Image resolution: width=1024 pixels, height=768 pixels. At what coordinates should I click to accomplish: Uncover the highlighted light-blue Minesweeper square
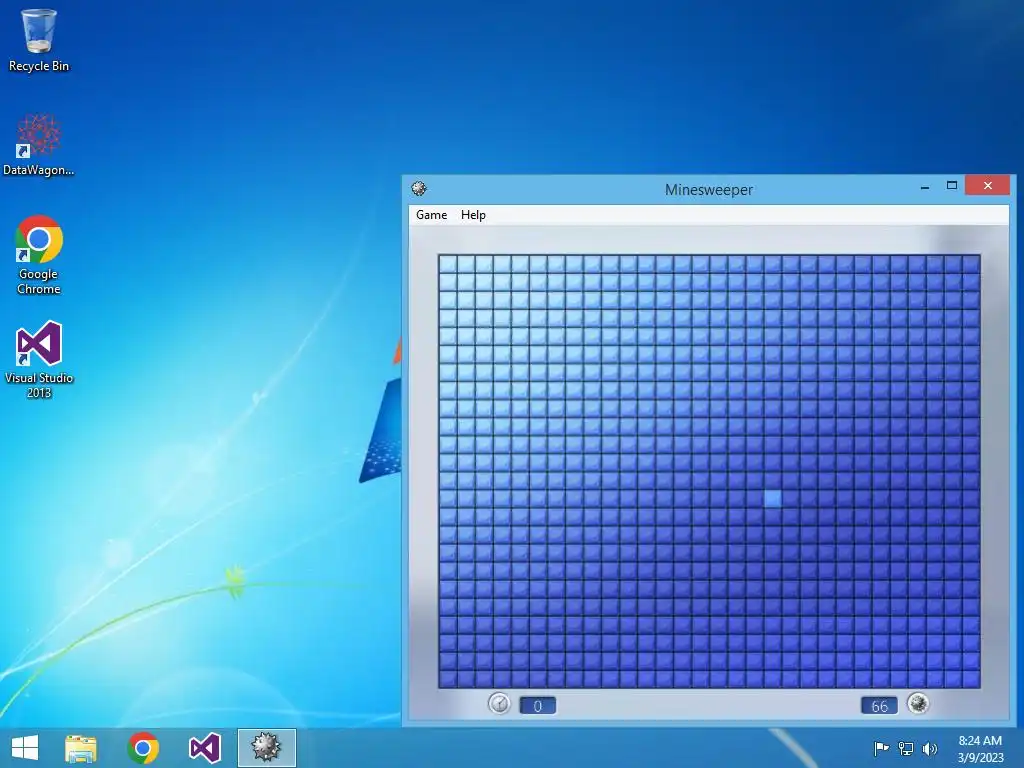[773, 499]
